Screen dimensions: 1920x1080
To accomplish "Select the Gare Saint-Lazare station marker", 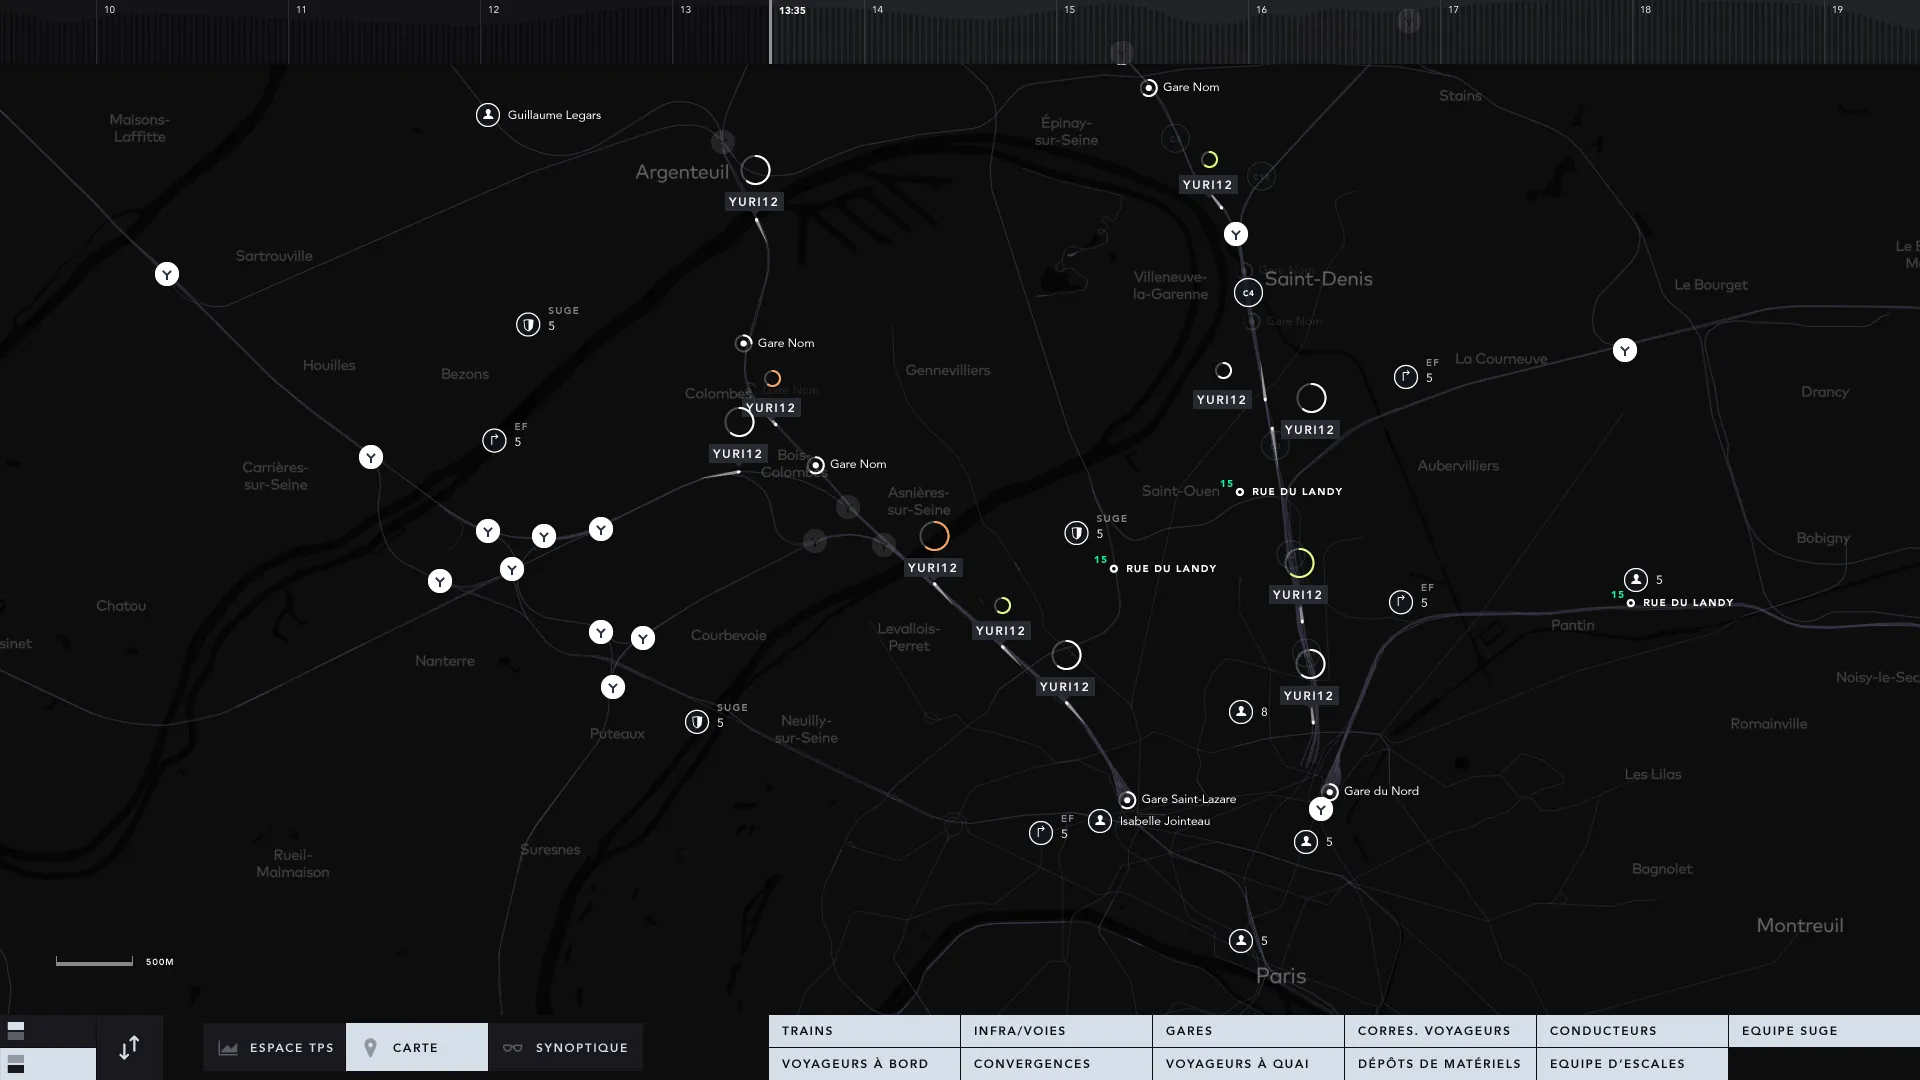I will click(1127, 800).
